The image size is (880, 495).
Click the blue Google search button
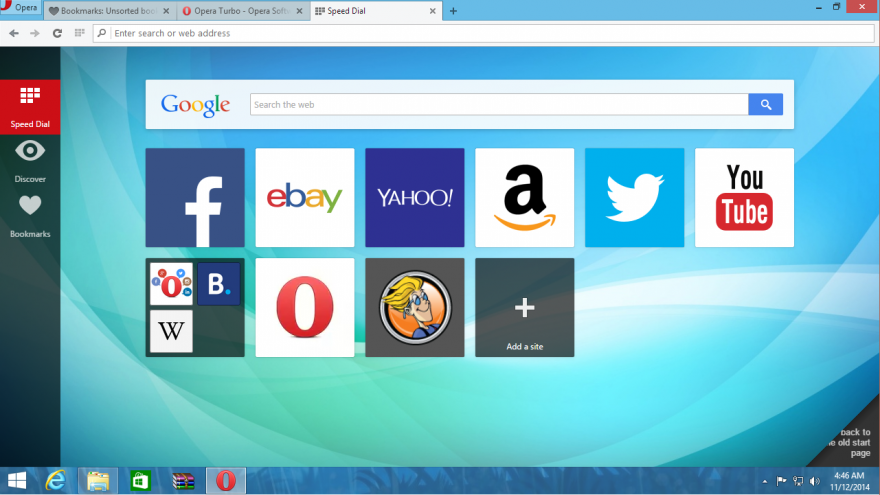point(765,104)
